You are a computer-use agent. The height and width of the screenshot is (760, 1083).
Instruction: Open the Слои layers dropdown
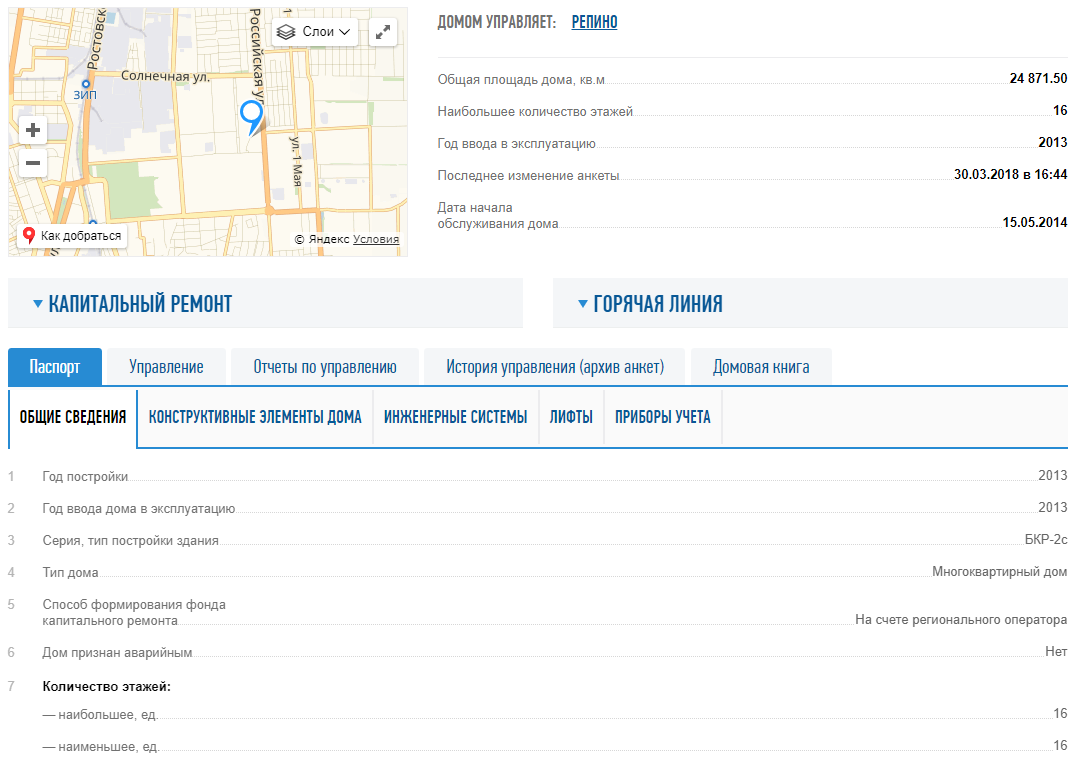[315, 32]
